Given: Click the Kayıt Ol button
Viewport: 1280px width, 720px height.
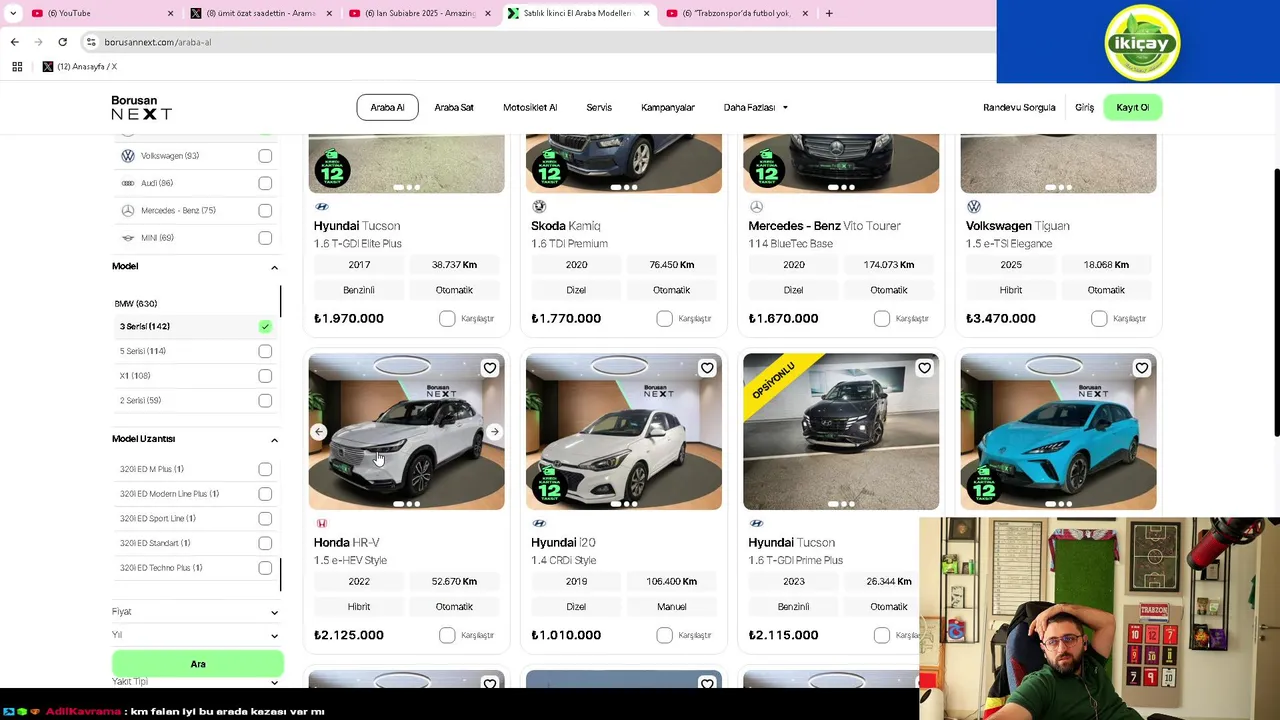Looking at the screenshot, I should (1132, 107).
